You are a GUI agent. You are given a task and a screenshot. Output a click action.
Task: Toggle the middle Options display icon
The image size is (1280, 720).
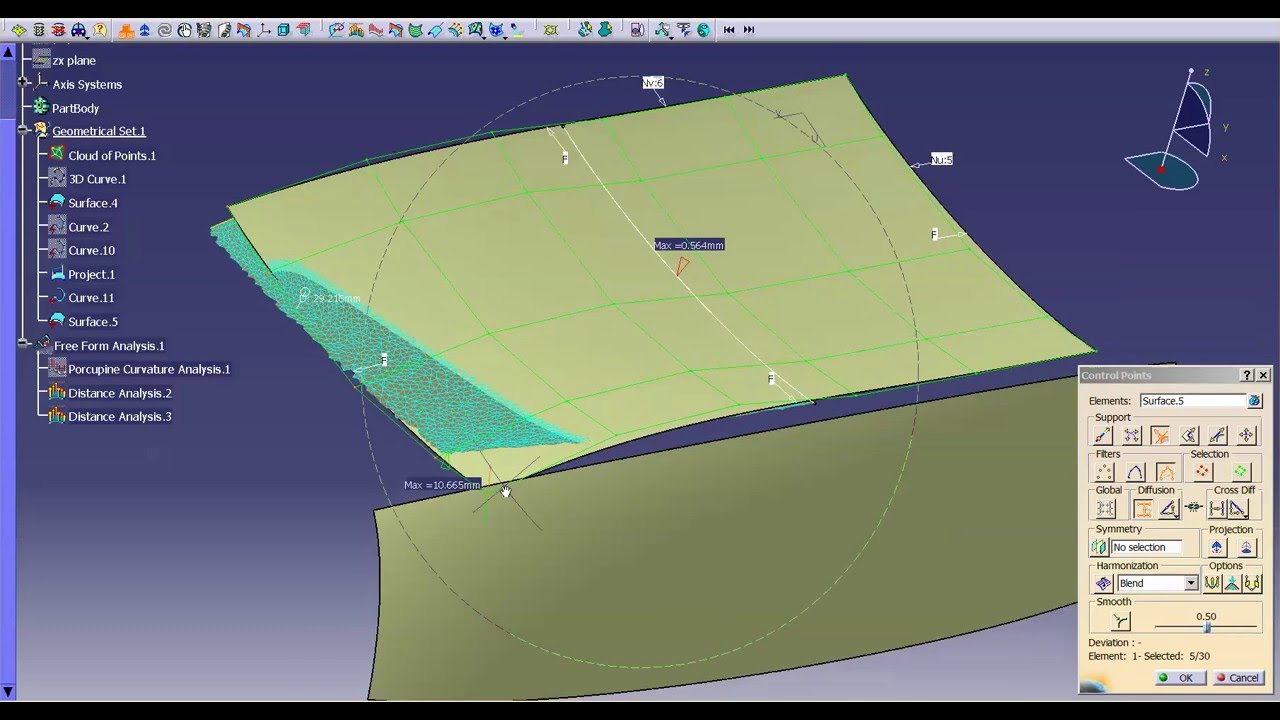pyautogui.click(x=1231, y=583)
